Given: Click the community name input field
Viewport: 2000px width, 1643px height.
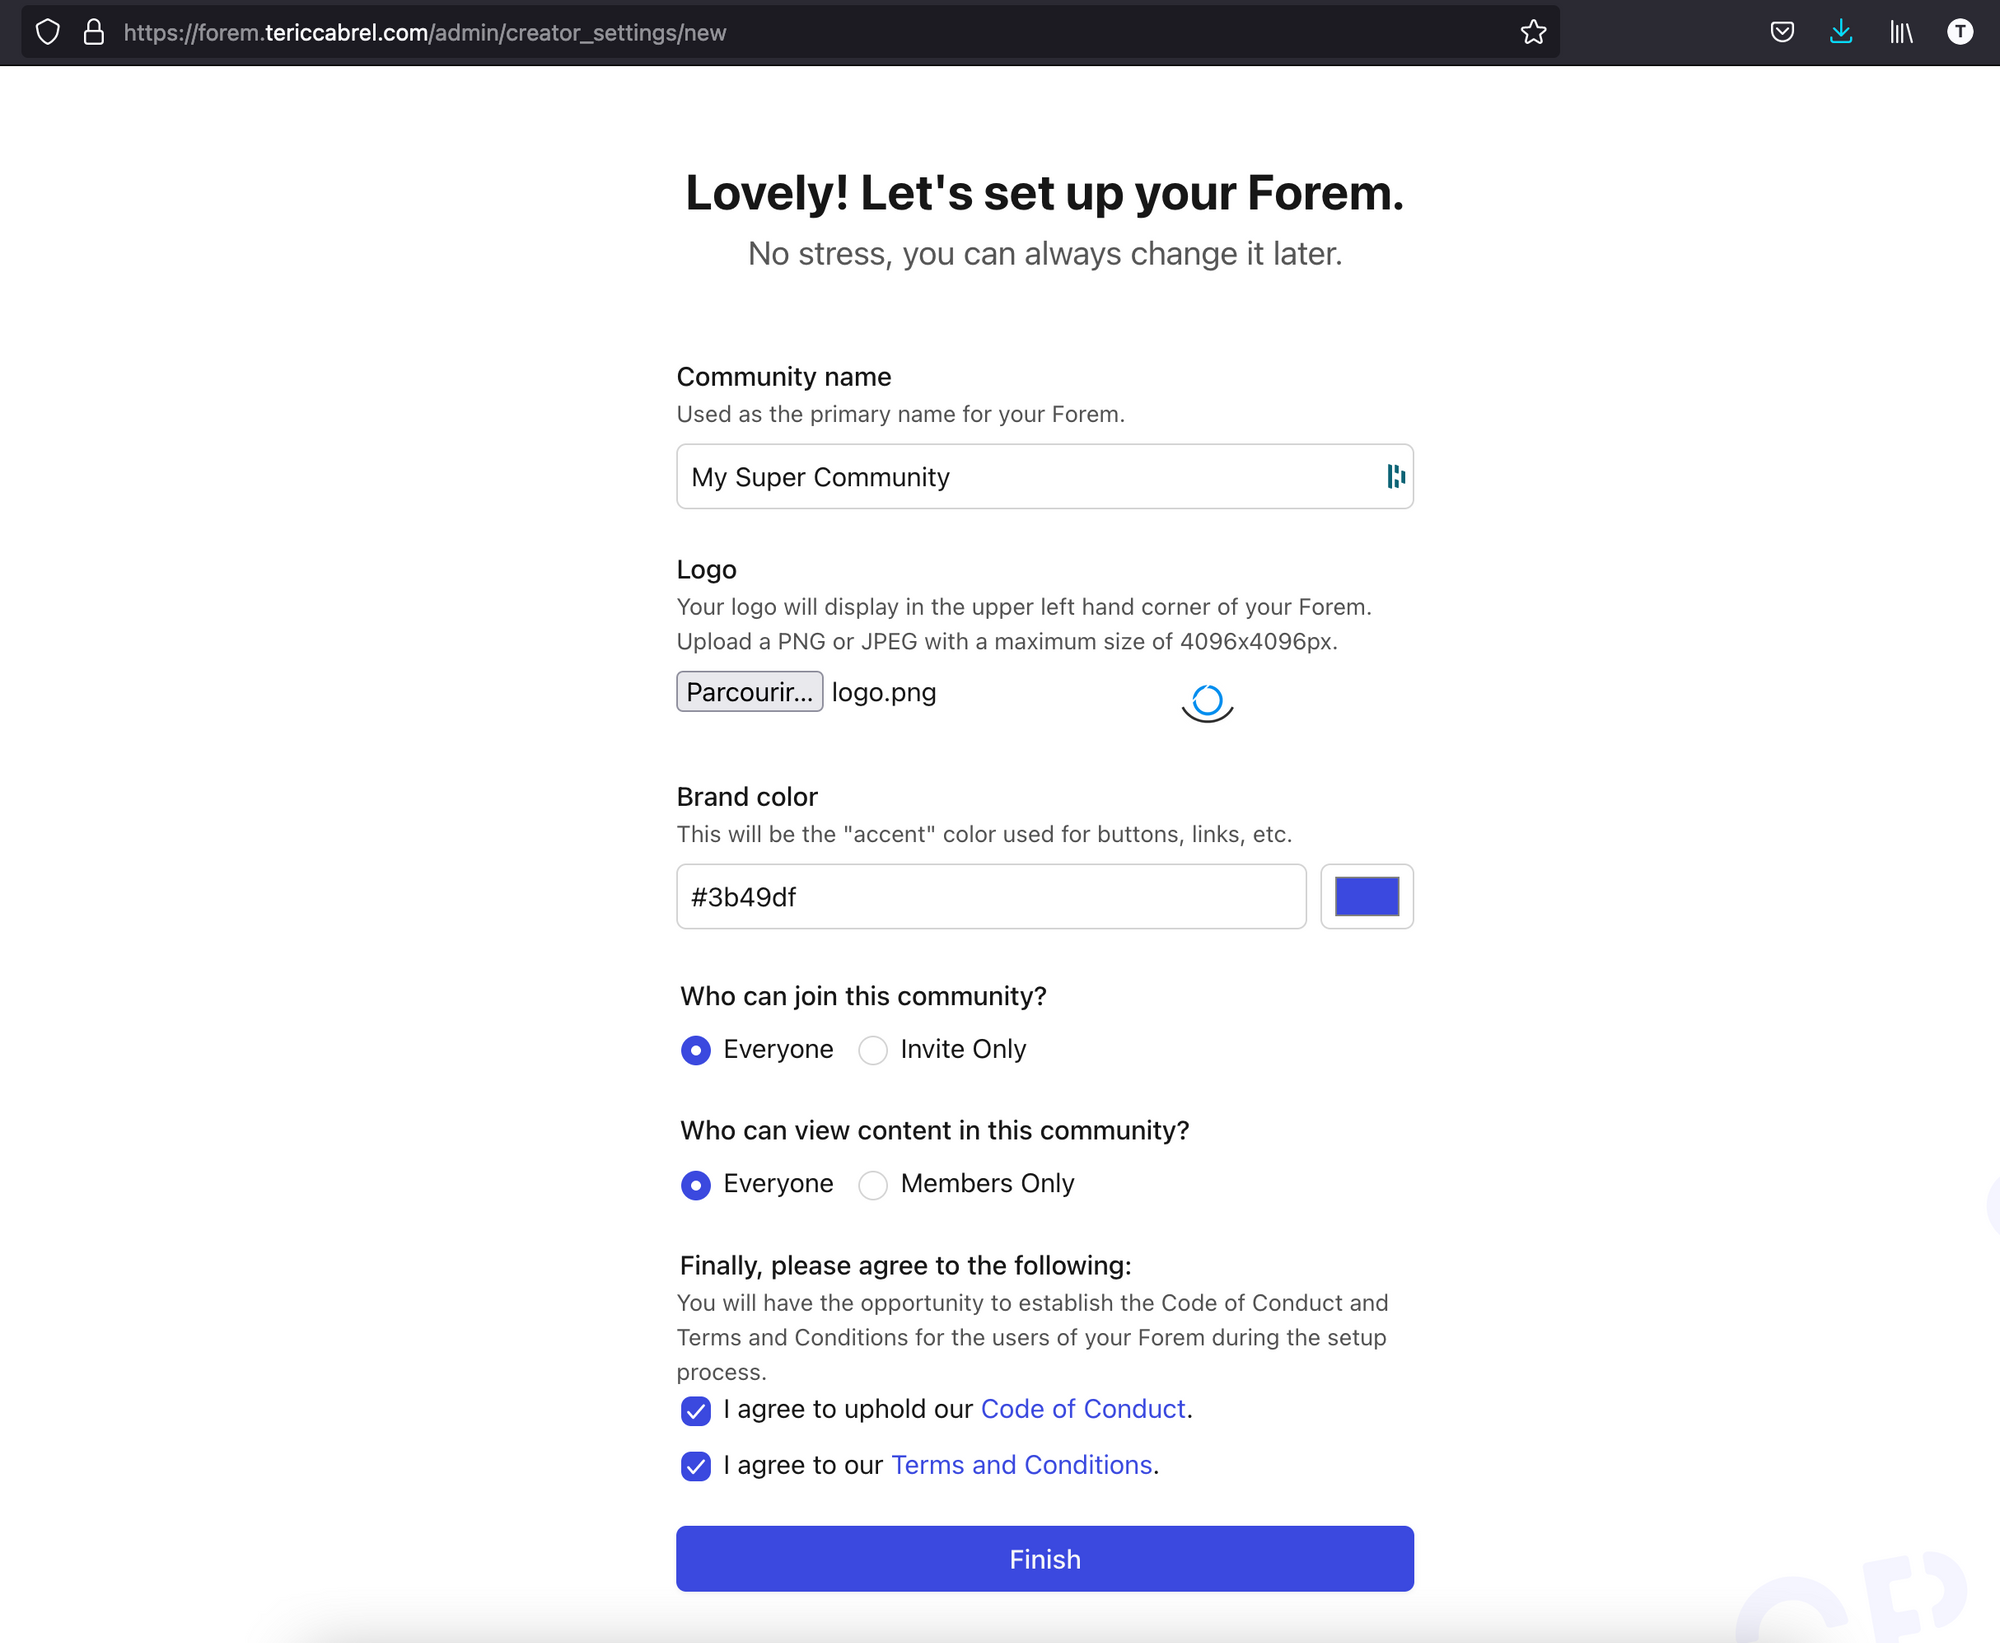Looking at the screenshot, I should pyautogui.click(x=1045, y=477).
